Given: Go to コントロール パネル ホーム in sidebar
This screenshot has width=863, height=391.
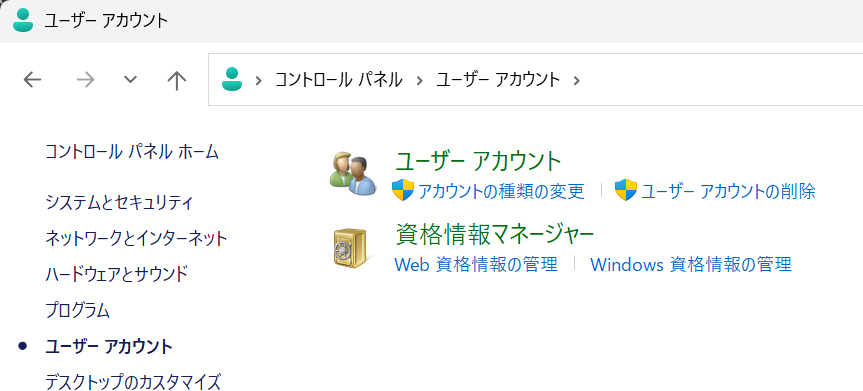Looking at the screenshot, I should (x=132, y=151).
